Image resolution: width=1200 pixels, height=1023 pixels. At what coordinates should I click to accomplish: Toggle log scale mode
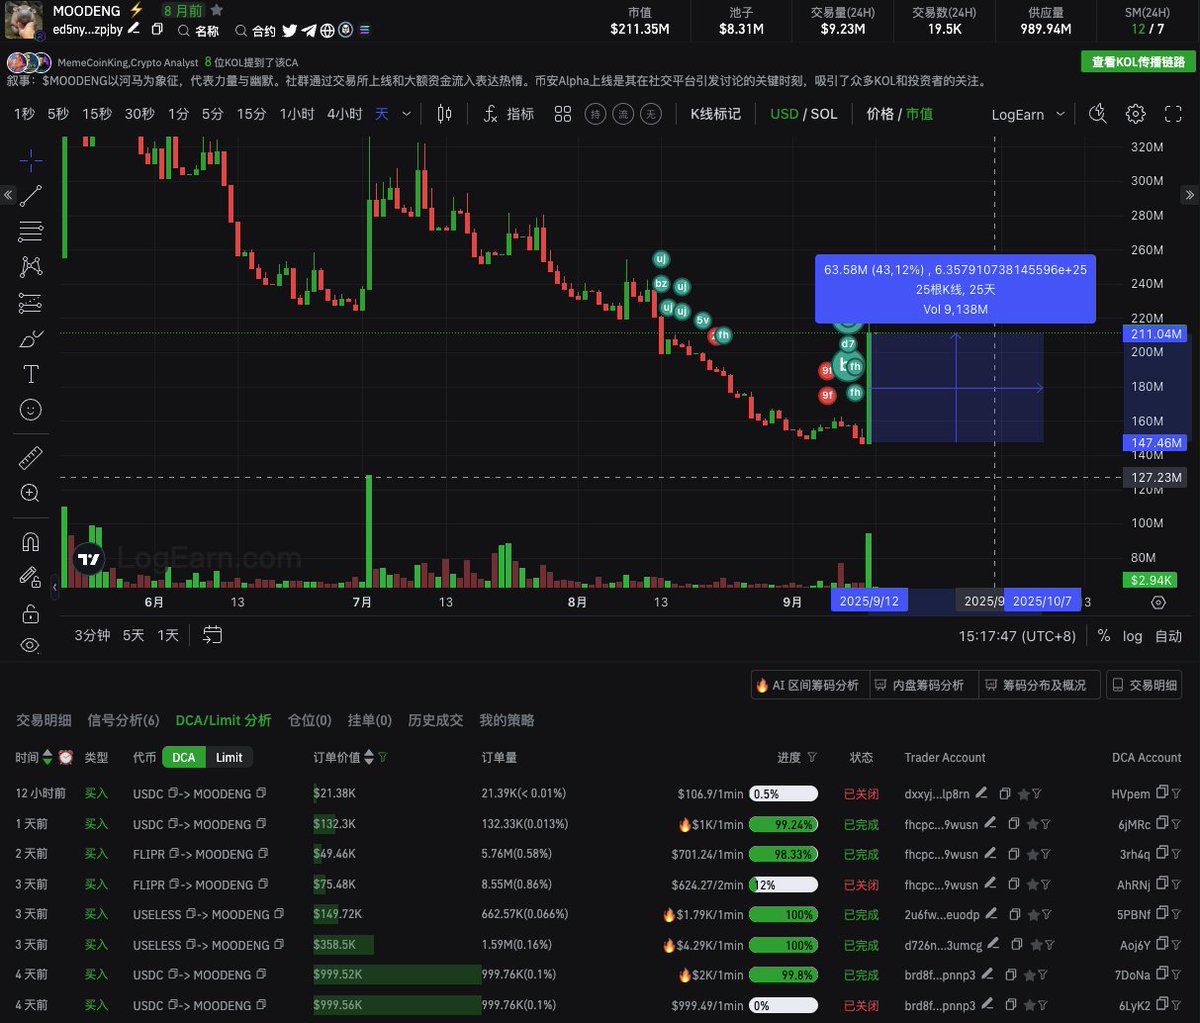(1132, 635)
